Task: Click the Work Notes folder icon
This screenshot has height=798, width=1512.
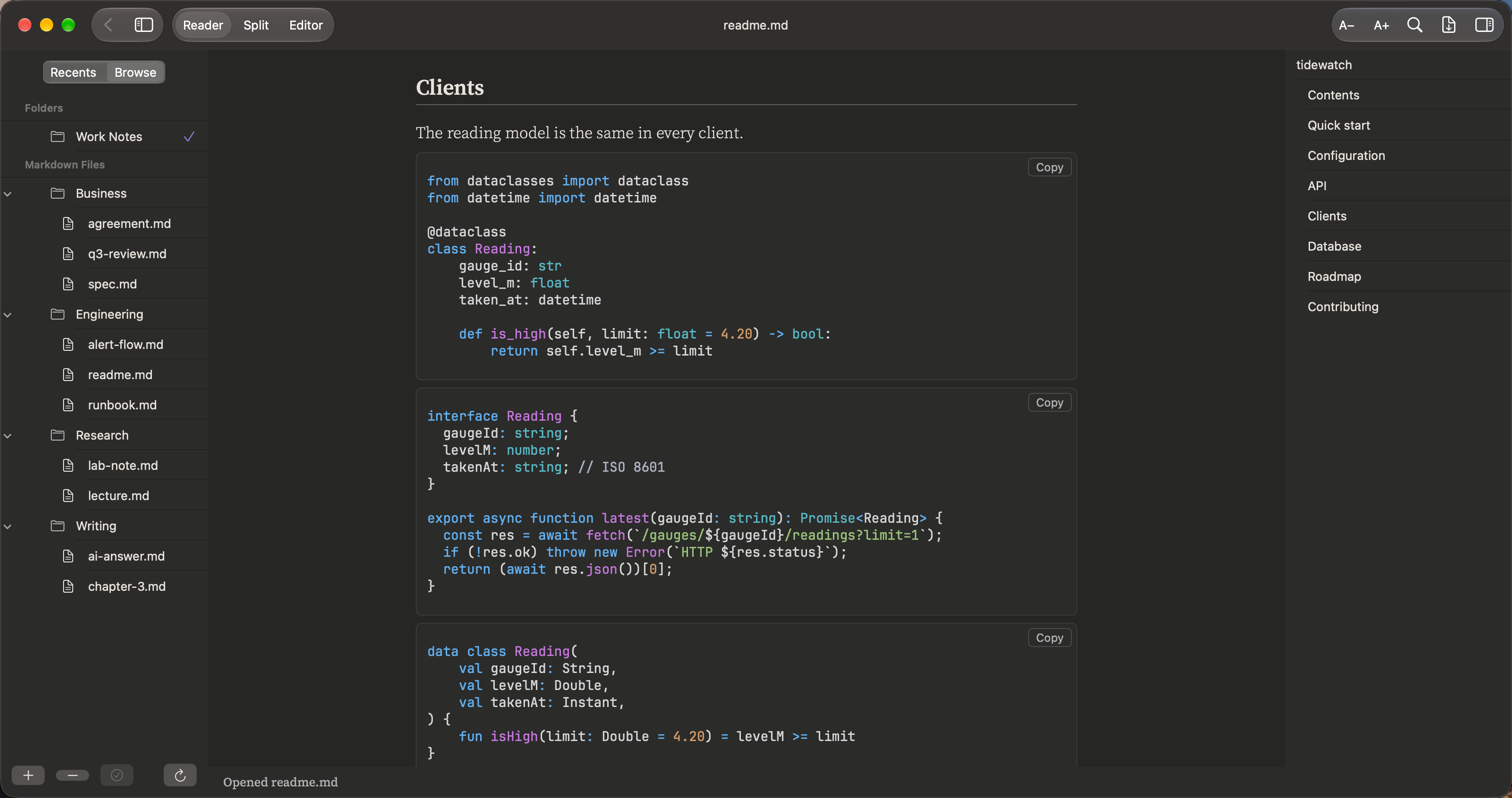Action: [x=57, y=137]
